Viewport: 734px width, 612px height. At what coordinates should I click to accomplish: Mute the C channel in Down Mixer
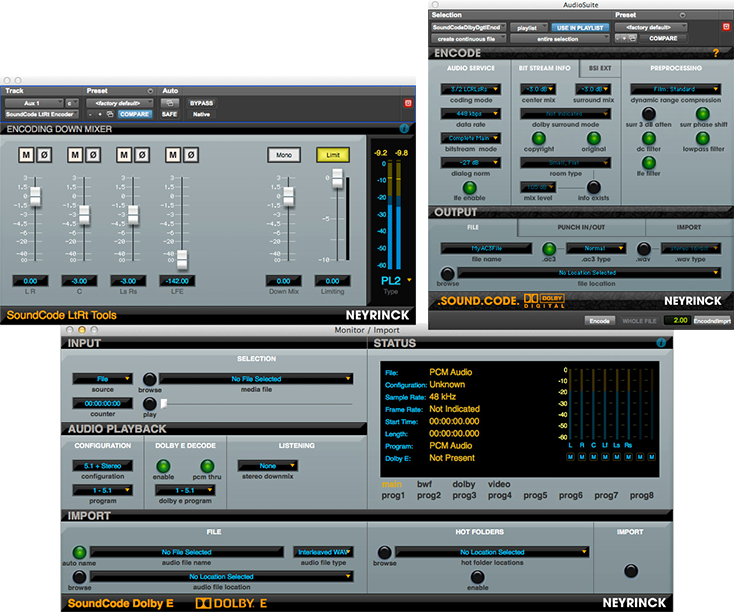pos(75,155)
